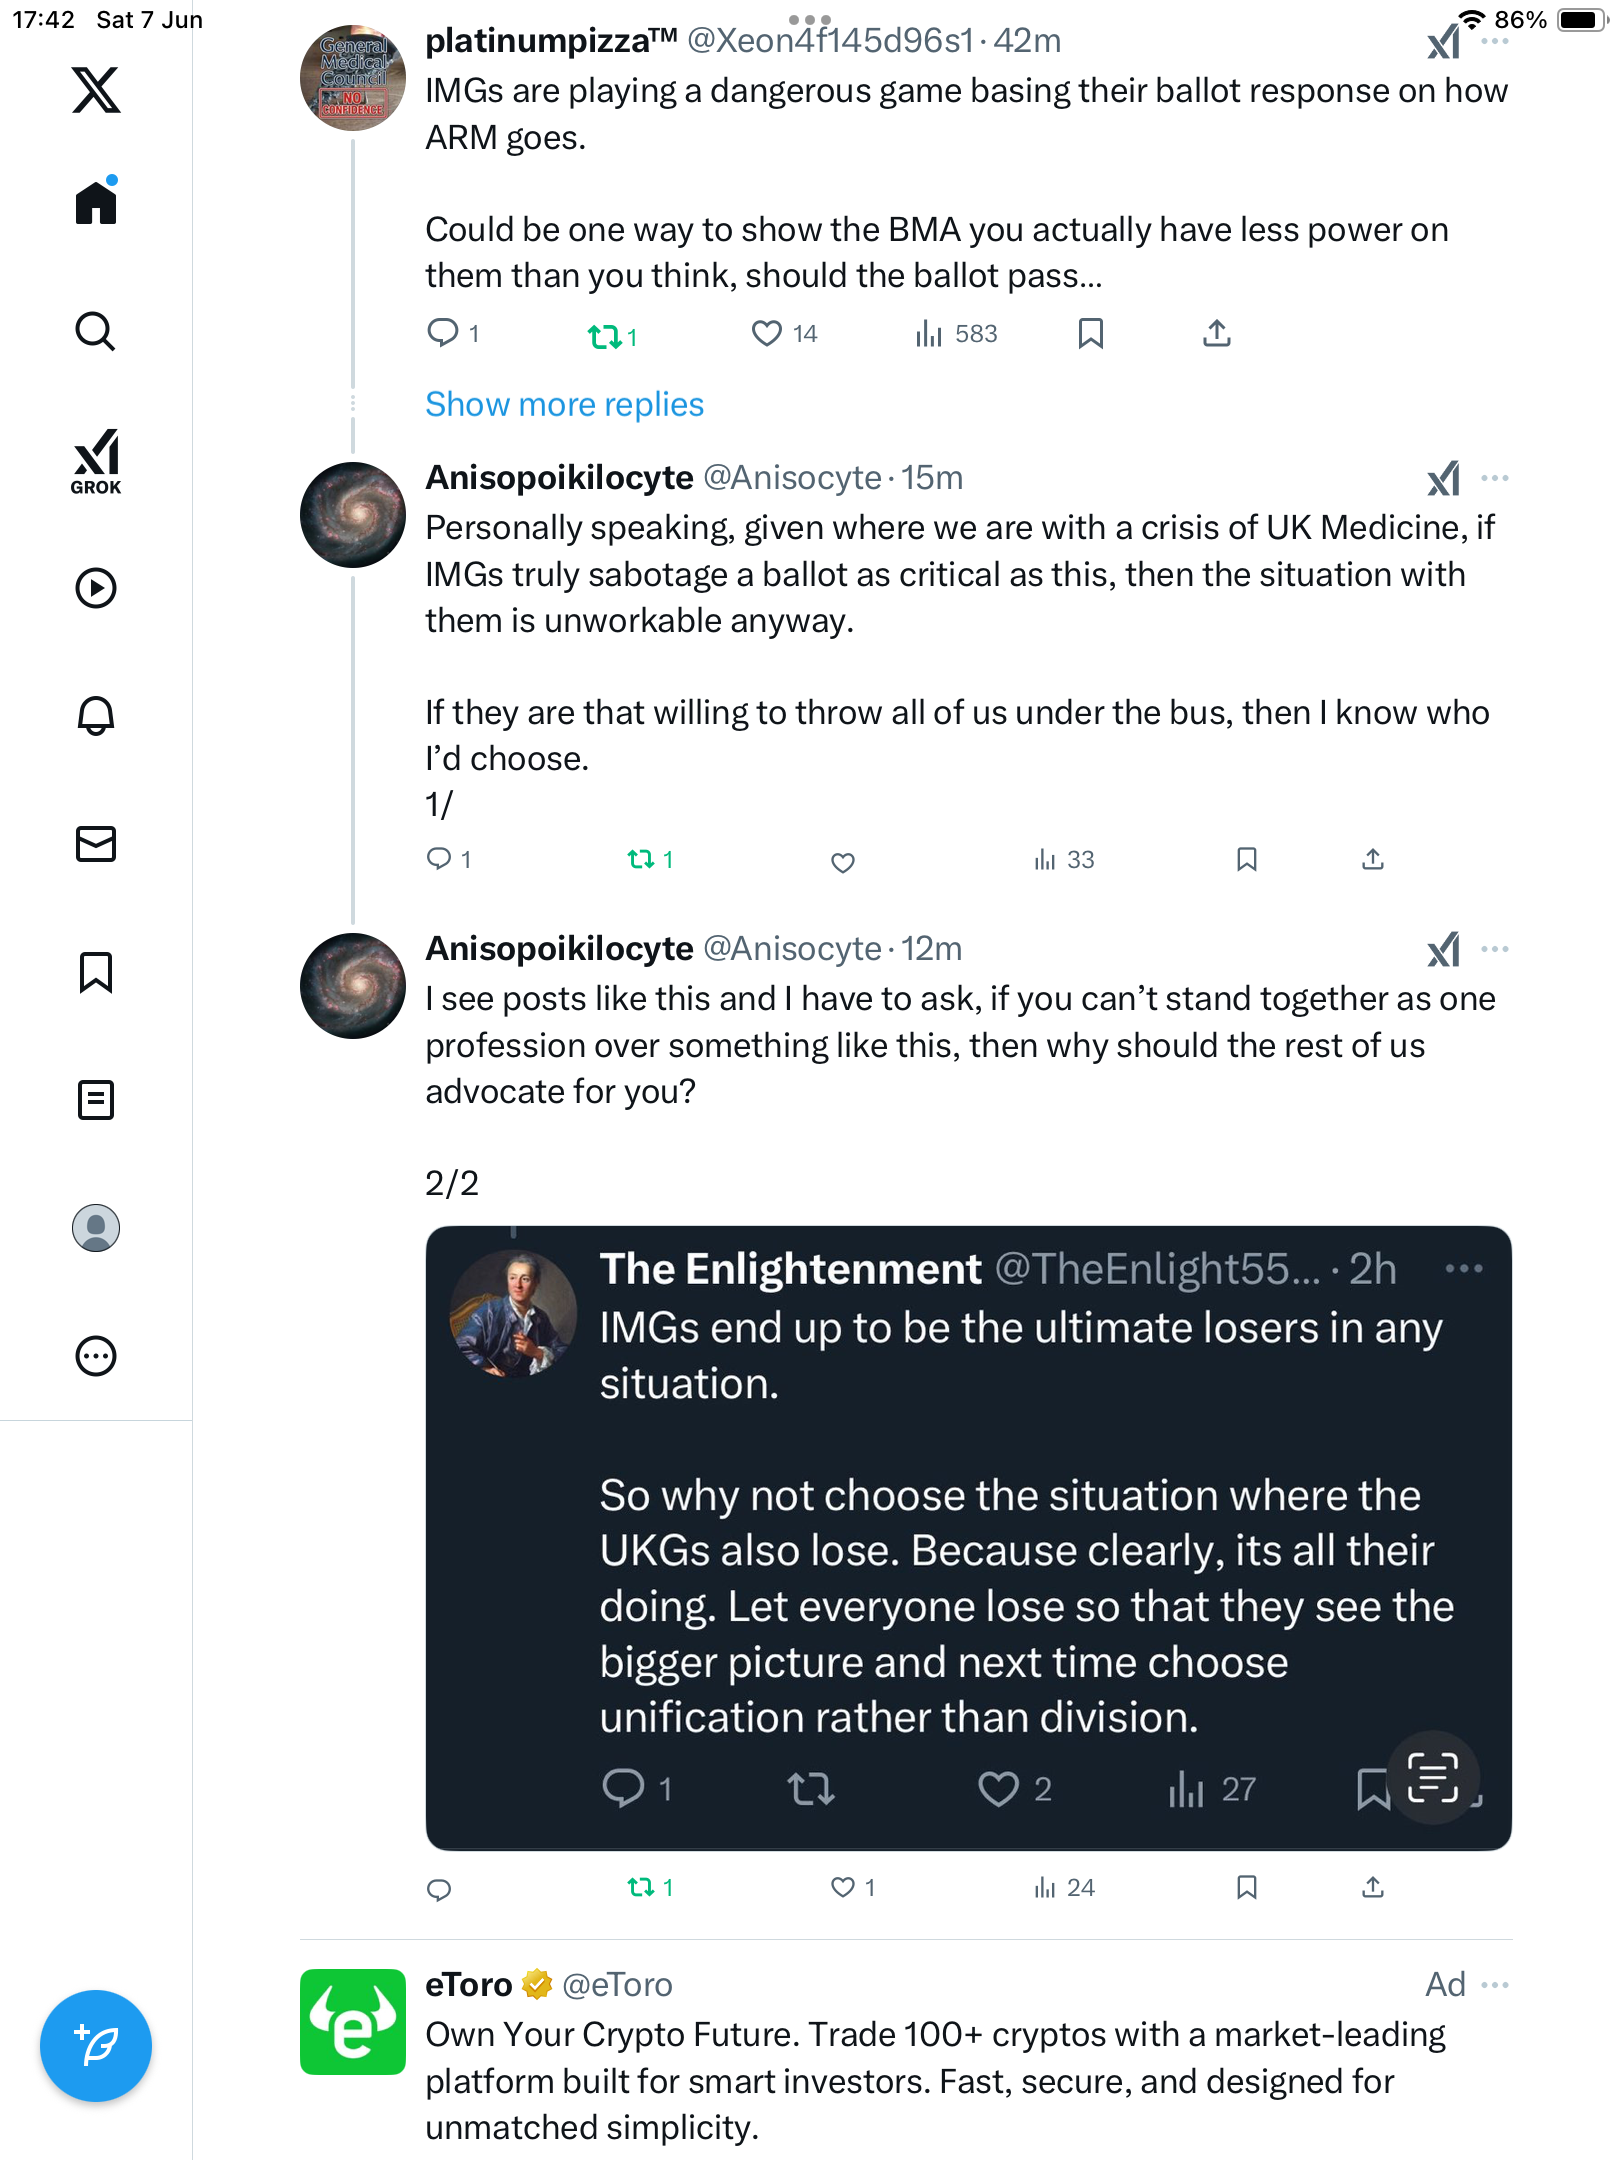
Task: Undo repost on Anisopoikilocyte's 15m post
Action: (650, 860)
